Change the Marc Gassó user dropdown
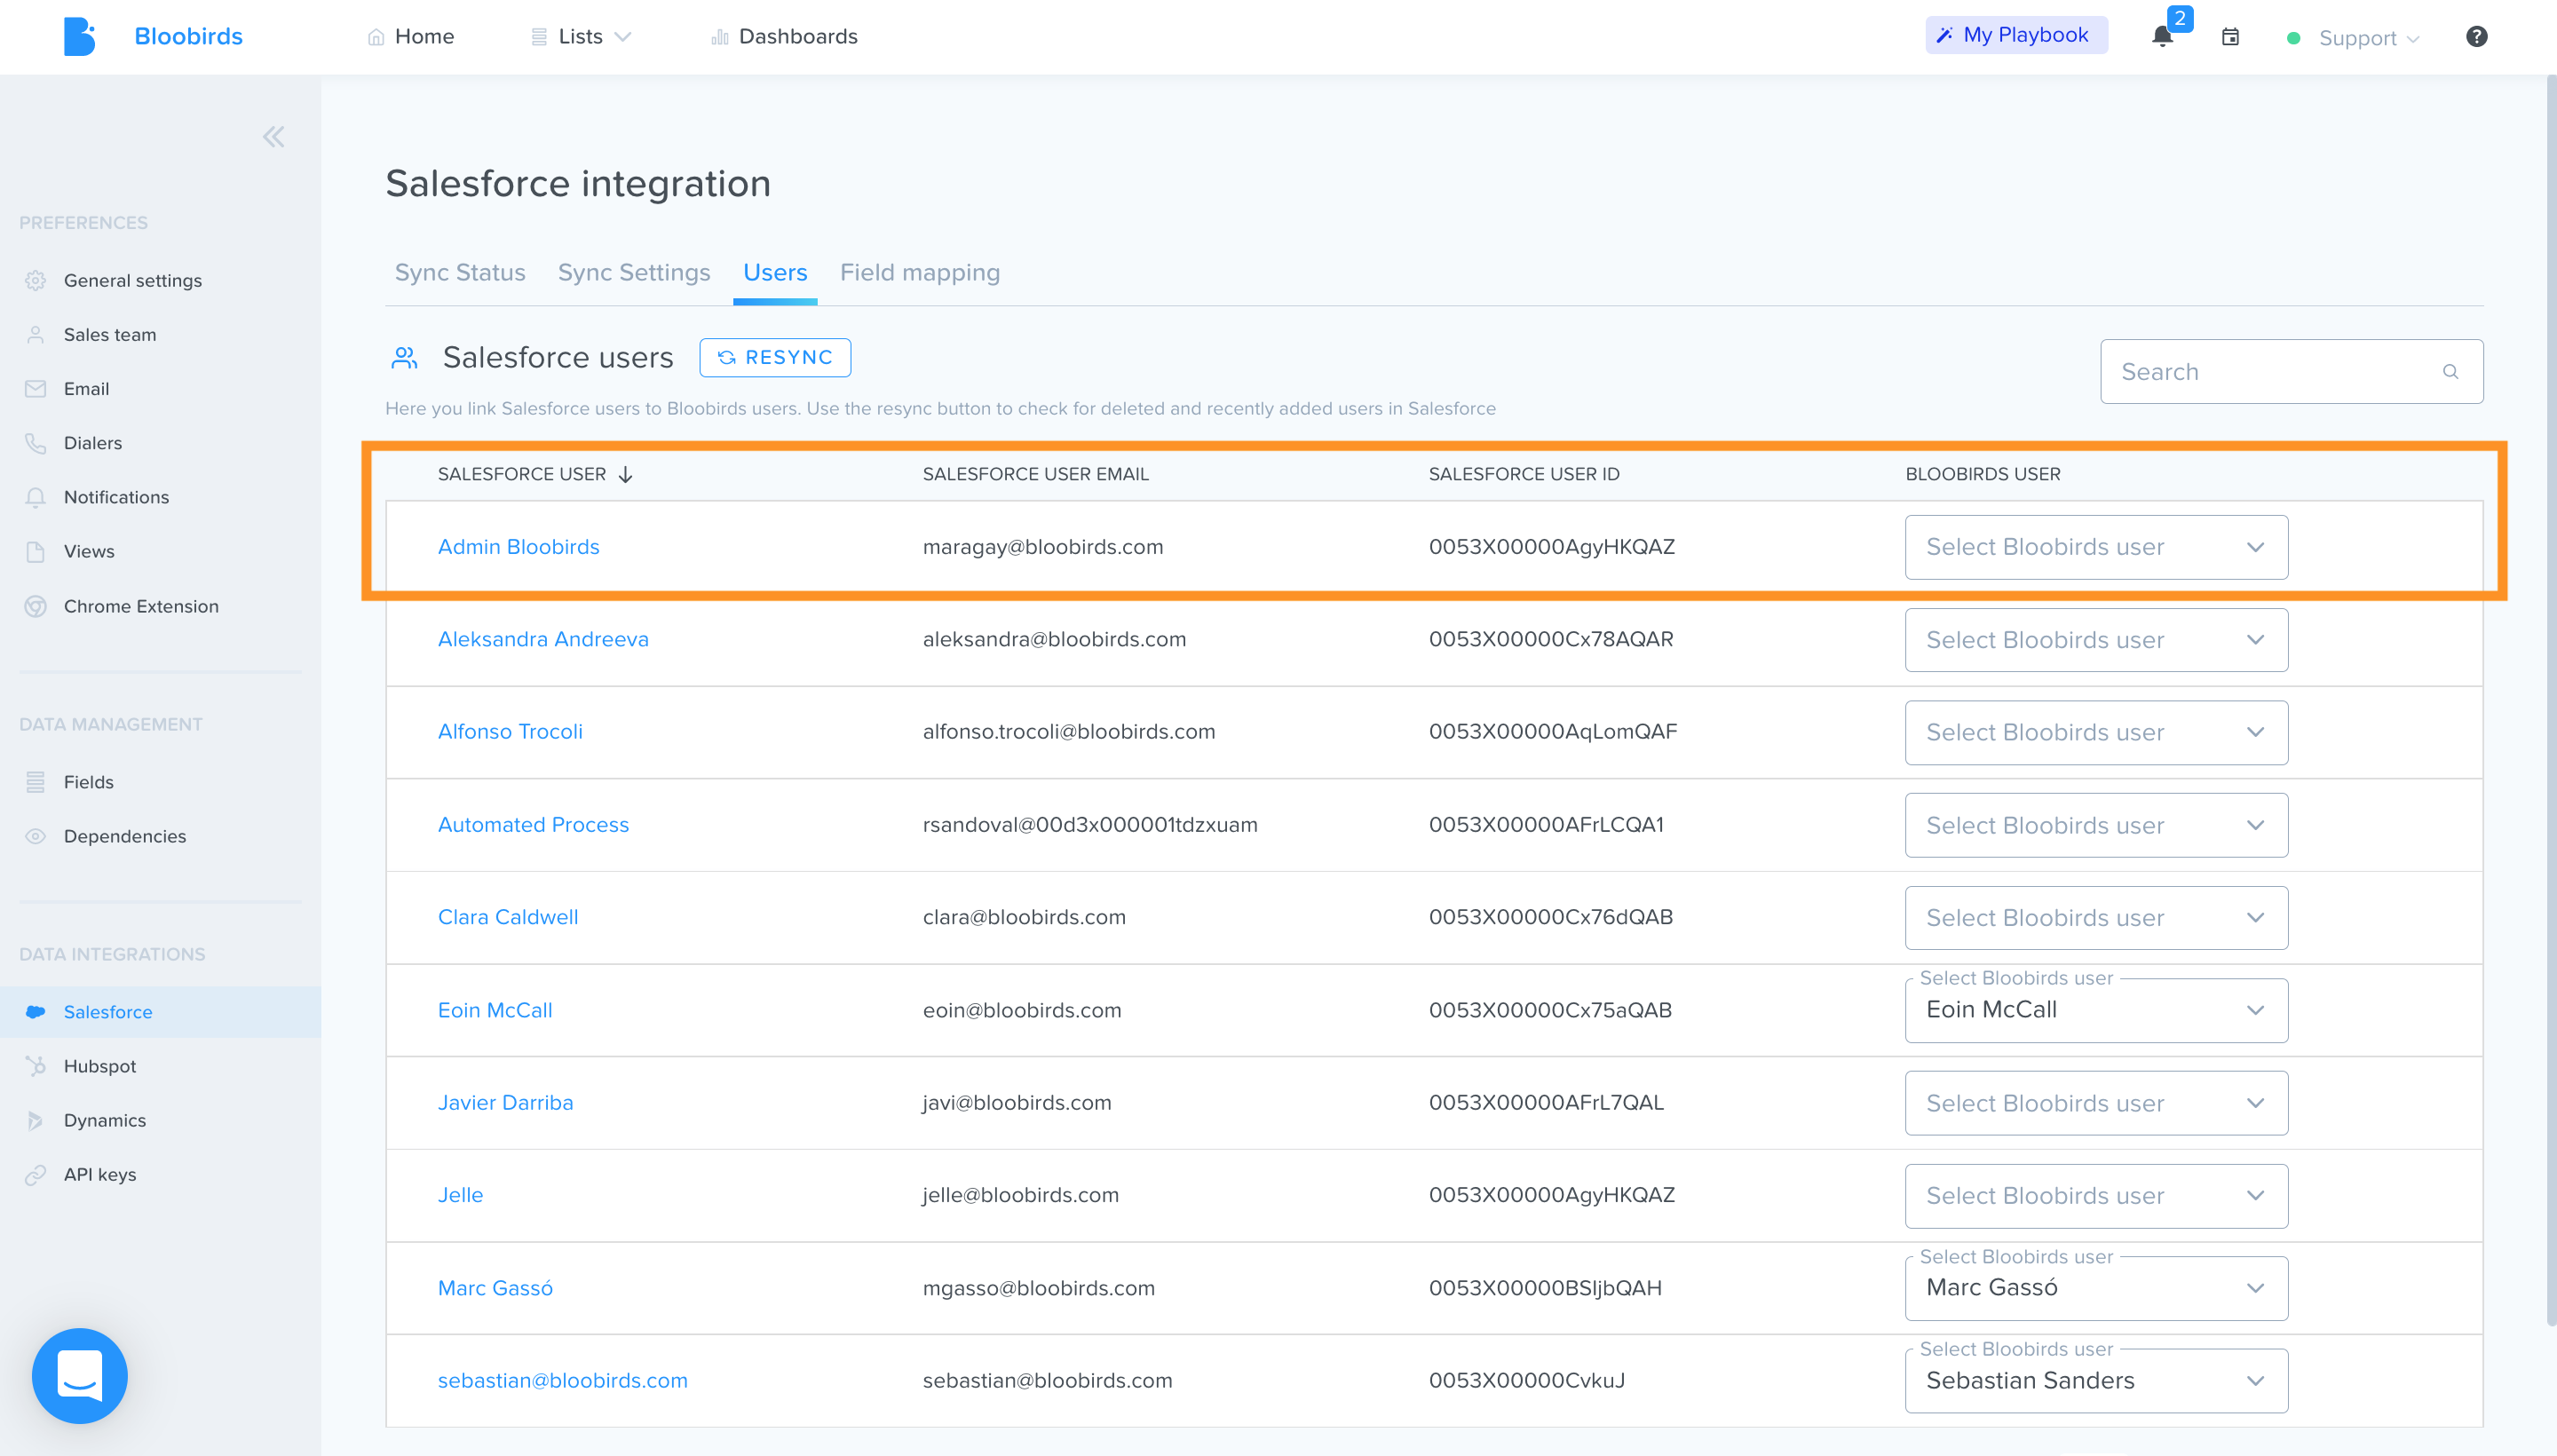Image resolution: width=2557 pixels, height=1456 pixels. (x=2096, y=1288)
